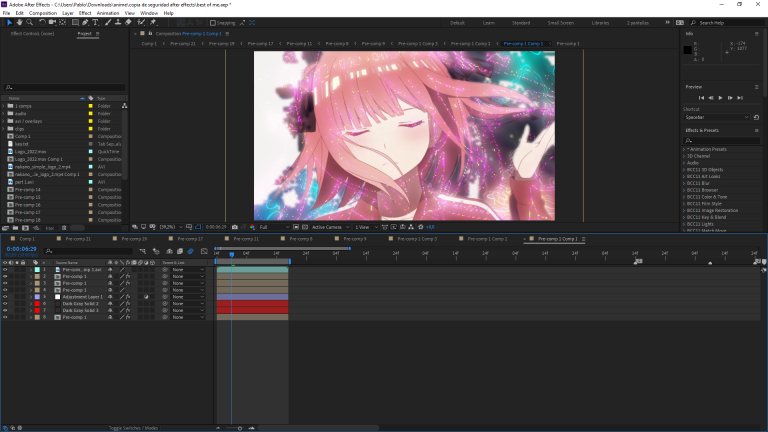Open the Full resolution dropdown
Screen dimensions: 768x432
pyautogui.click(x=274, y=227)
